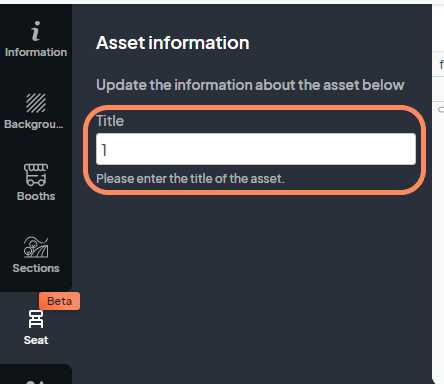Go to the Booths tab label

36,196
